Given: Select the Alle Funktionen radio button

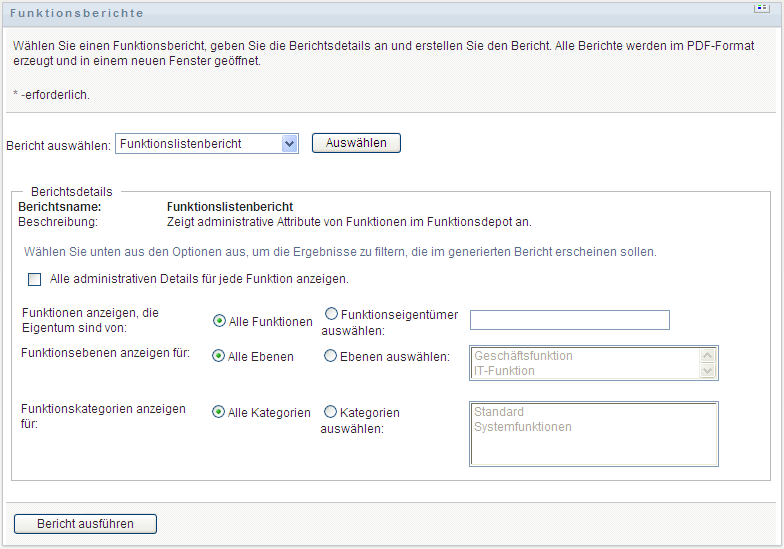Looking at the screenshot, I should 219,321.
